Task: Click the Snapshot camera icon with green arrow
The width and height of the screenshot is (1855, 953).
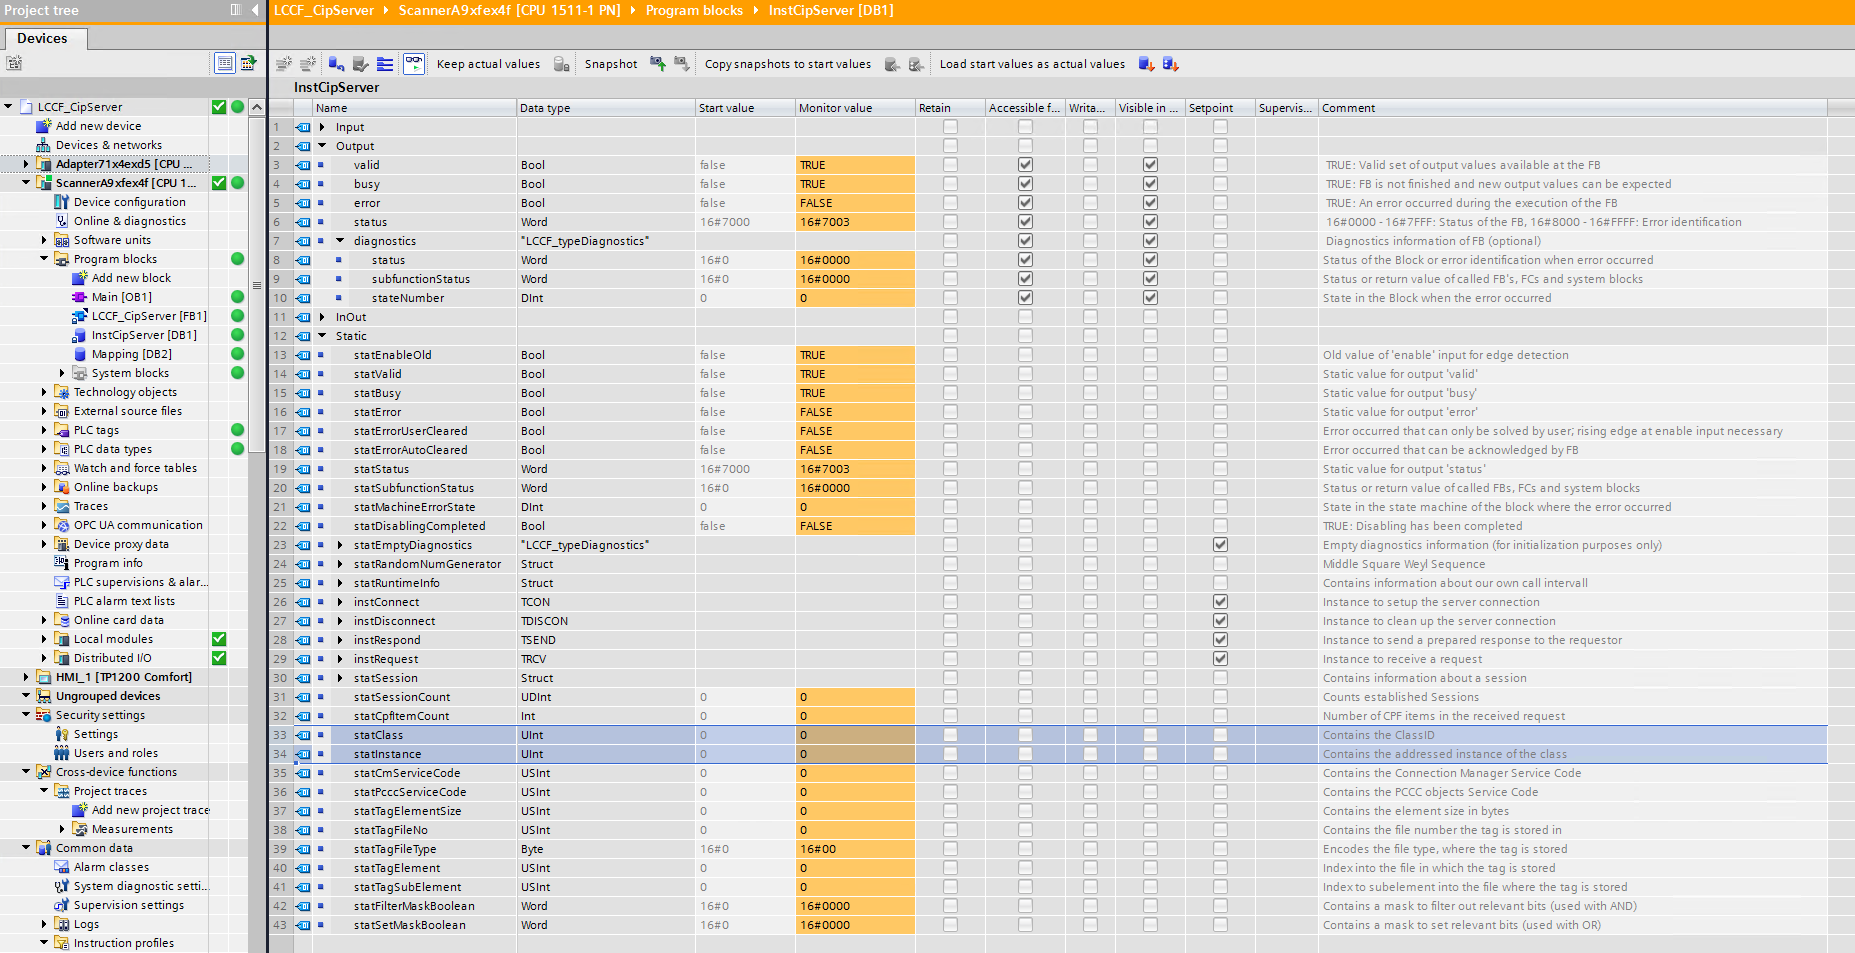Action: (x=658, y=64)
